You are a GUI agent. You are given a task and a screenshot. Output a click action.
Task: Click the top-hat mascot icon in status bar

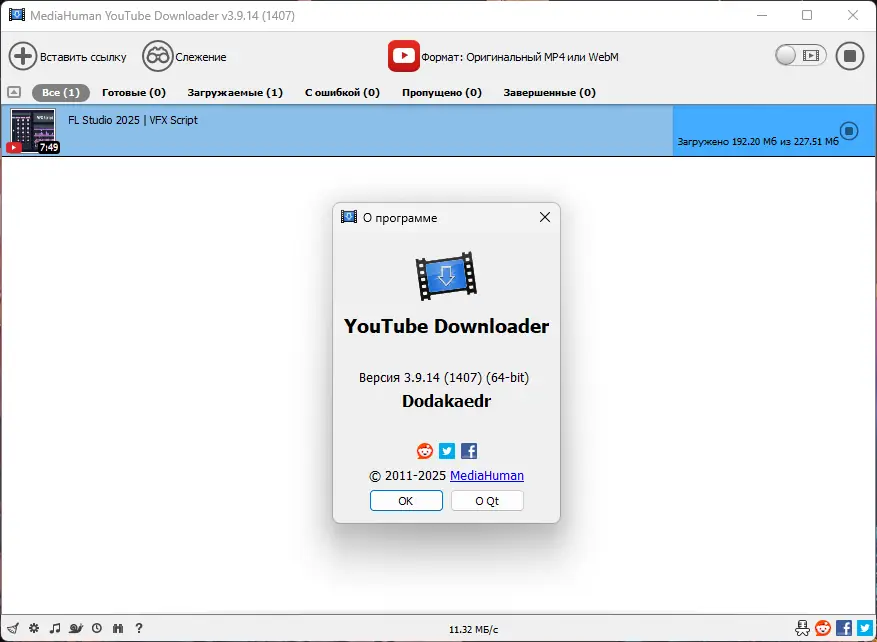(803, 628)
